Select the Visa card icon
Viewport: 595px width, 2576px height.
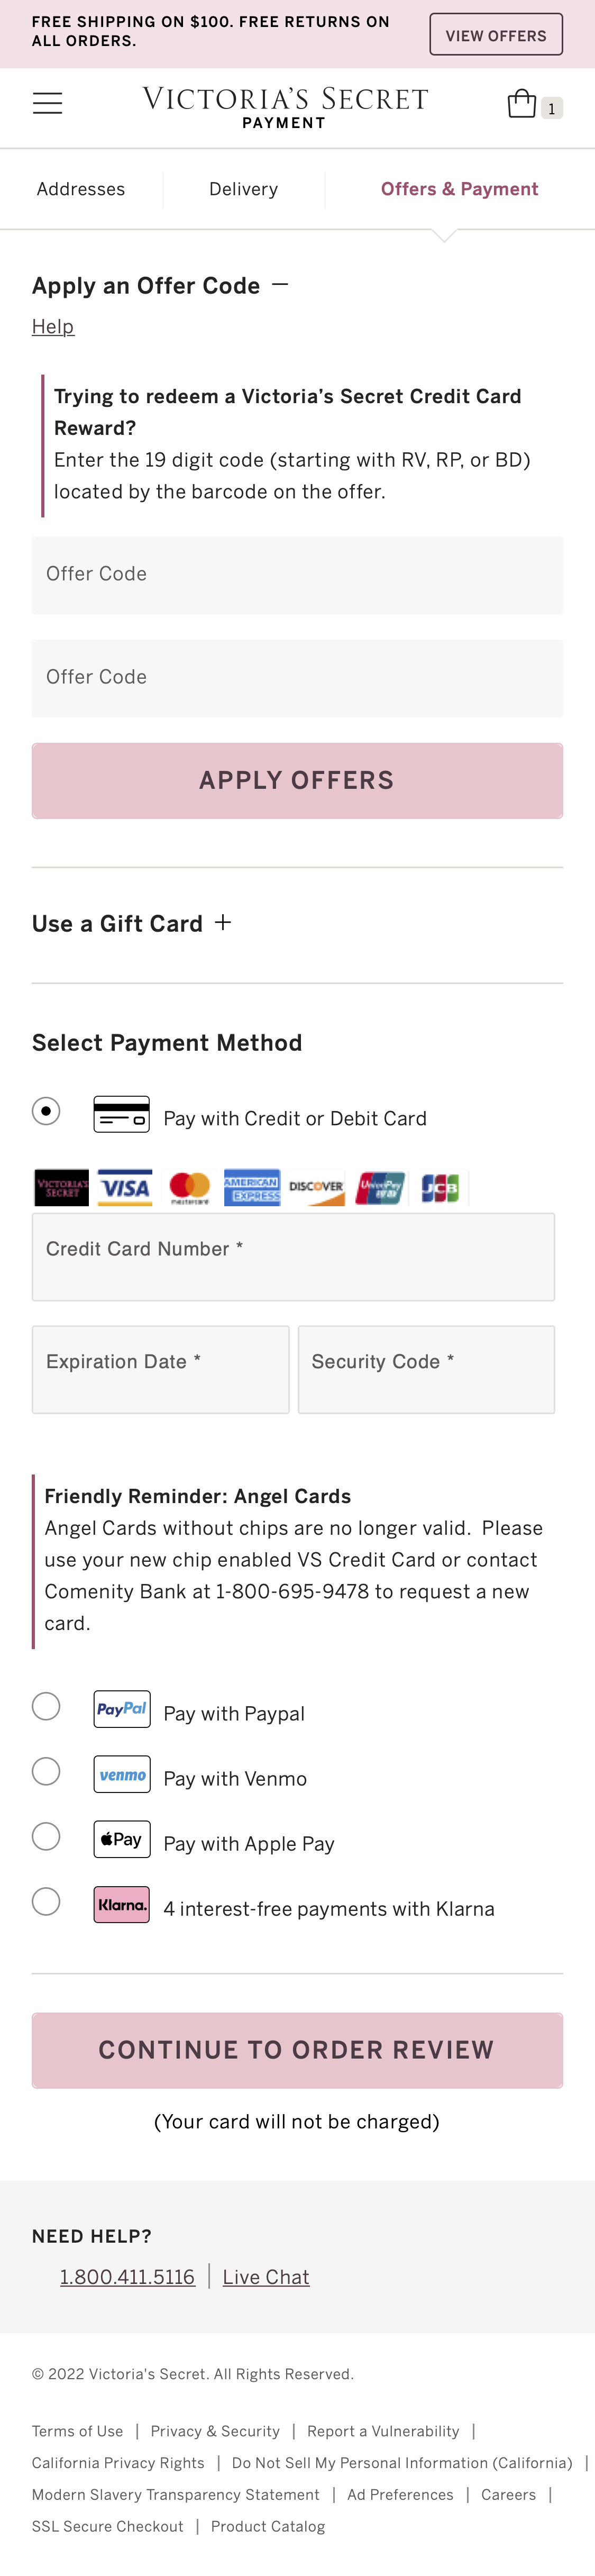click(123, 1187)
